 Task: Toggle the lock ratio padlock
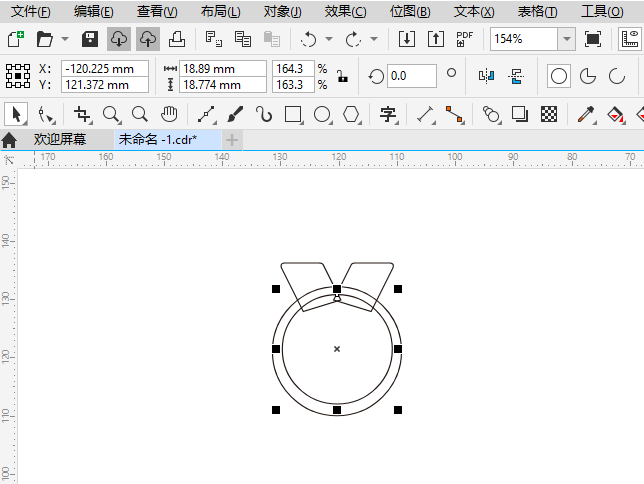pyautogui.click(x=343, y=76)
